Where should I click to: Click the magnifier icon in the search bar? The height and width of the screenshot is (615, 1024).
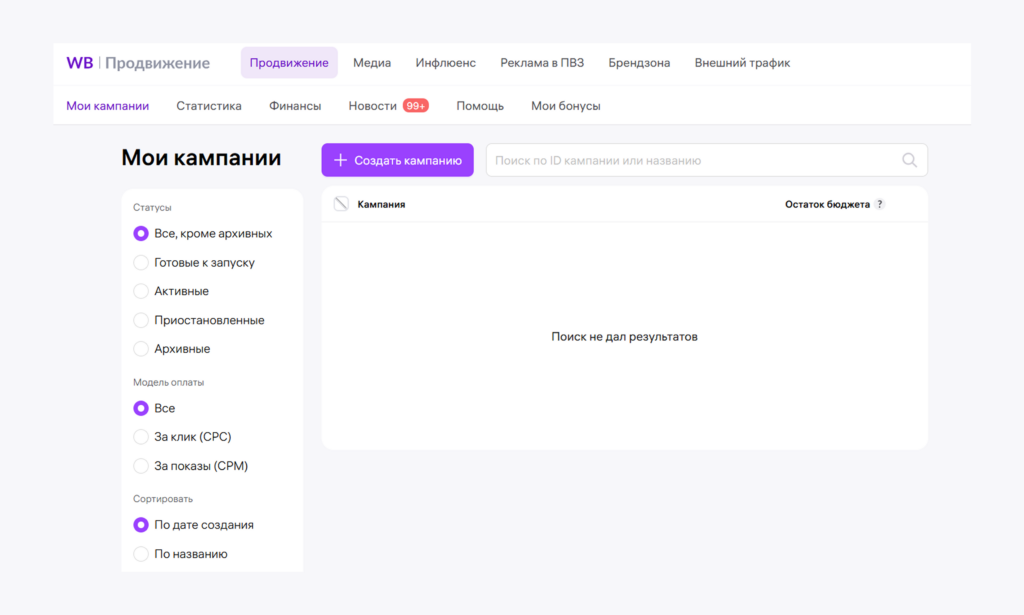click(x=908, y=159)
